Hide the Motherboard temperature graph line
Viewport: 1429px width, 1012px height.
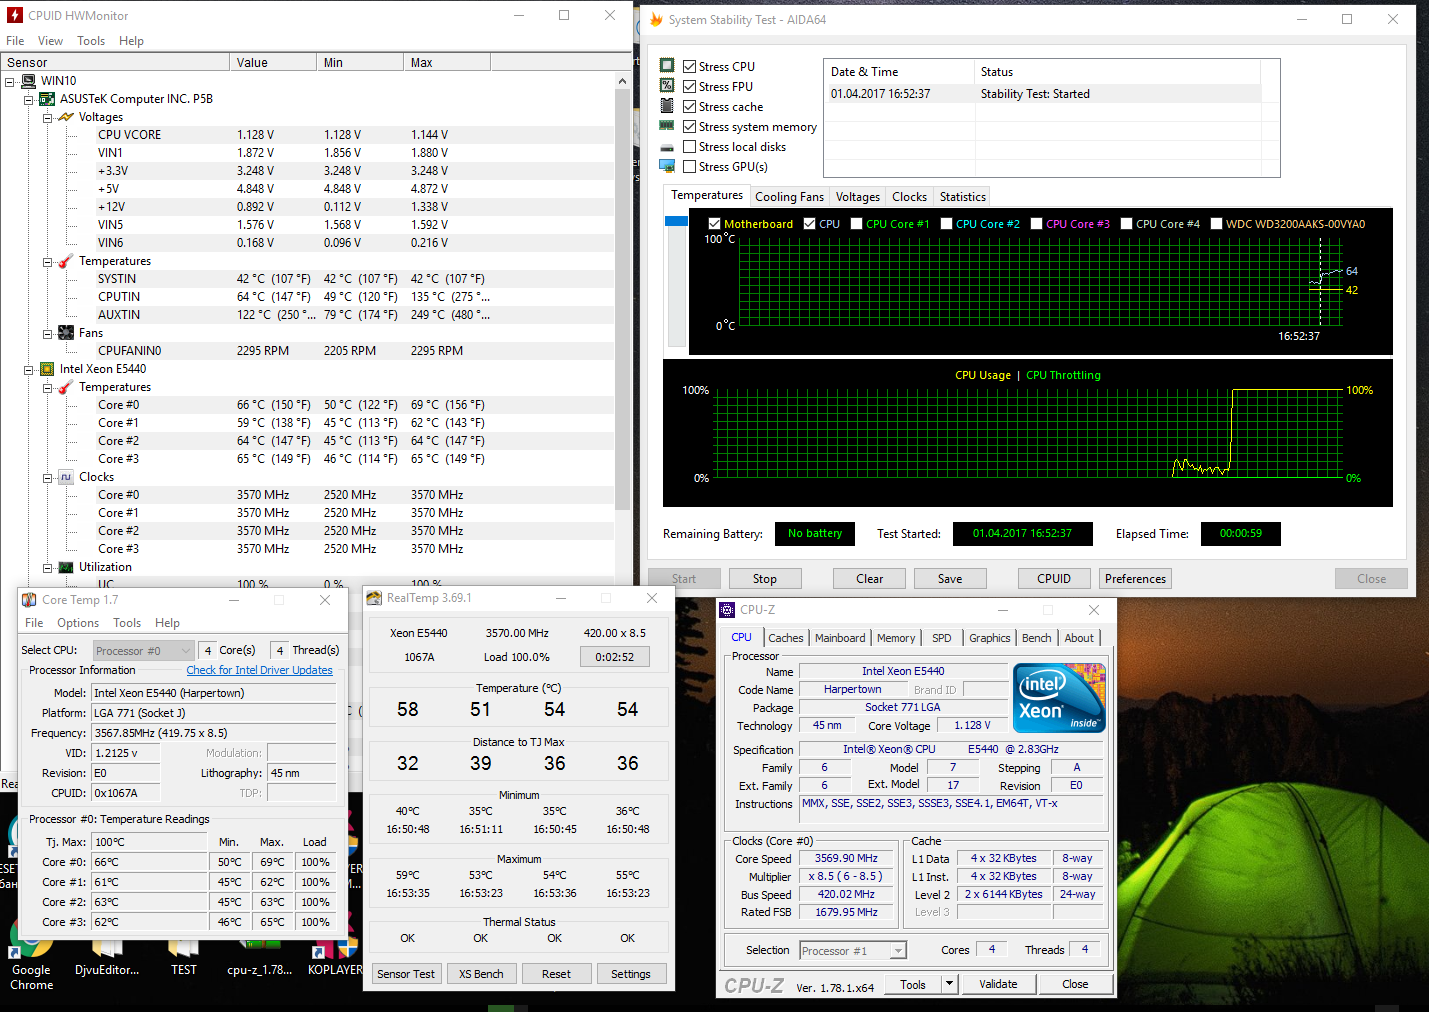[714, 224]
